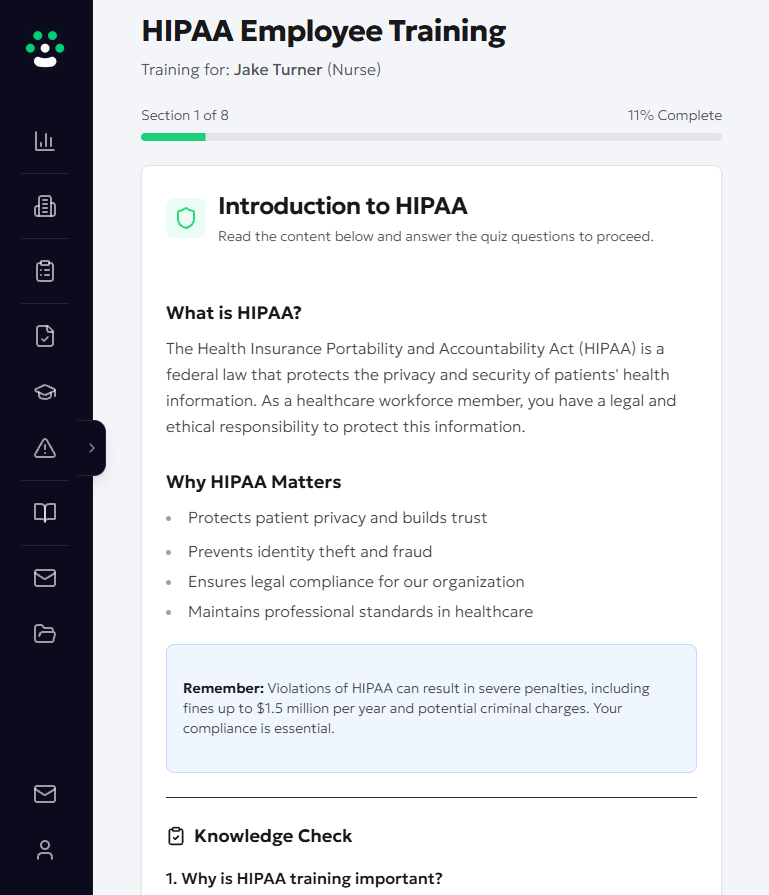The height and width of the screenshot is (895, 769).
Task: Open the user profile icon
Action: click(45, 850)
